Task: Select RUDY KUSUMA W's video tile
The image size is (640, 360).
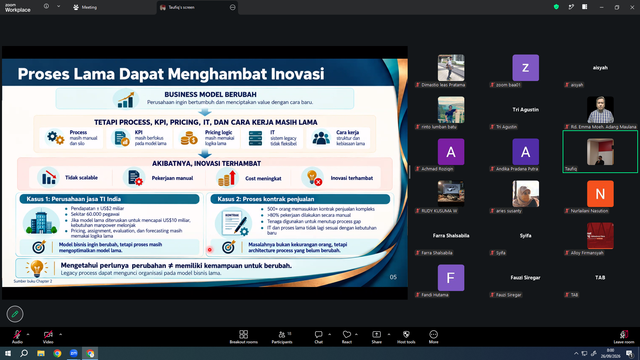Action: 451,194
